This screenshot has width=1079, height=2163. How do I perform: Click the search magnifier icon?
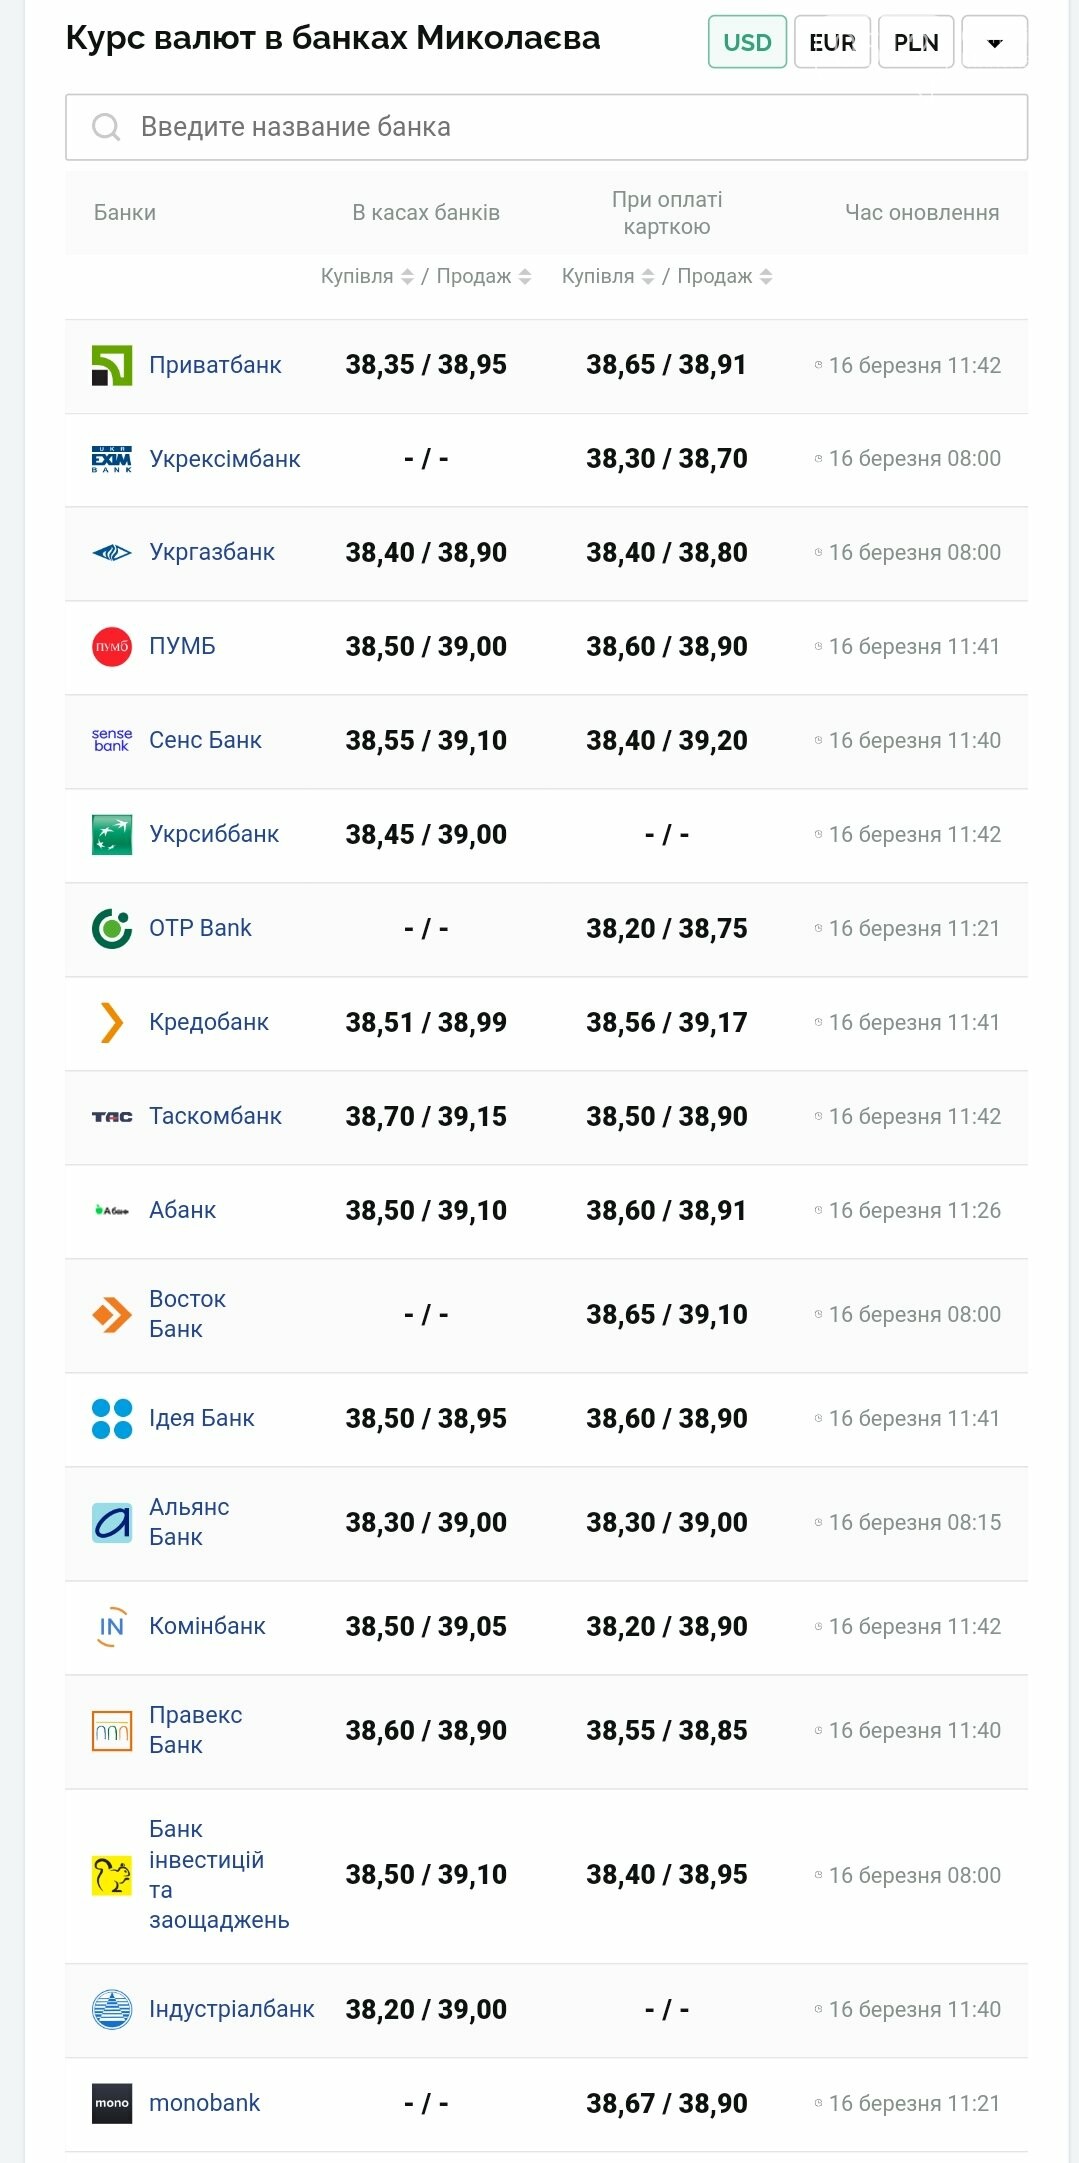(105, 127)
